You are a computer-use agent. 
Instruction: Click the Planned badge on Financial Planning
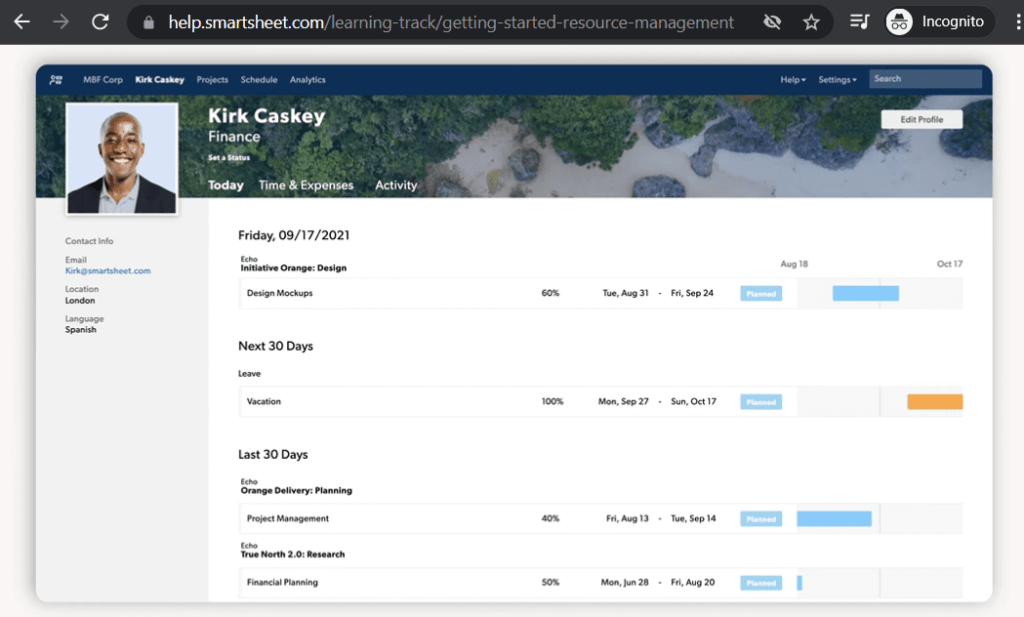(760, 582)
